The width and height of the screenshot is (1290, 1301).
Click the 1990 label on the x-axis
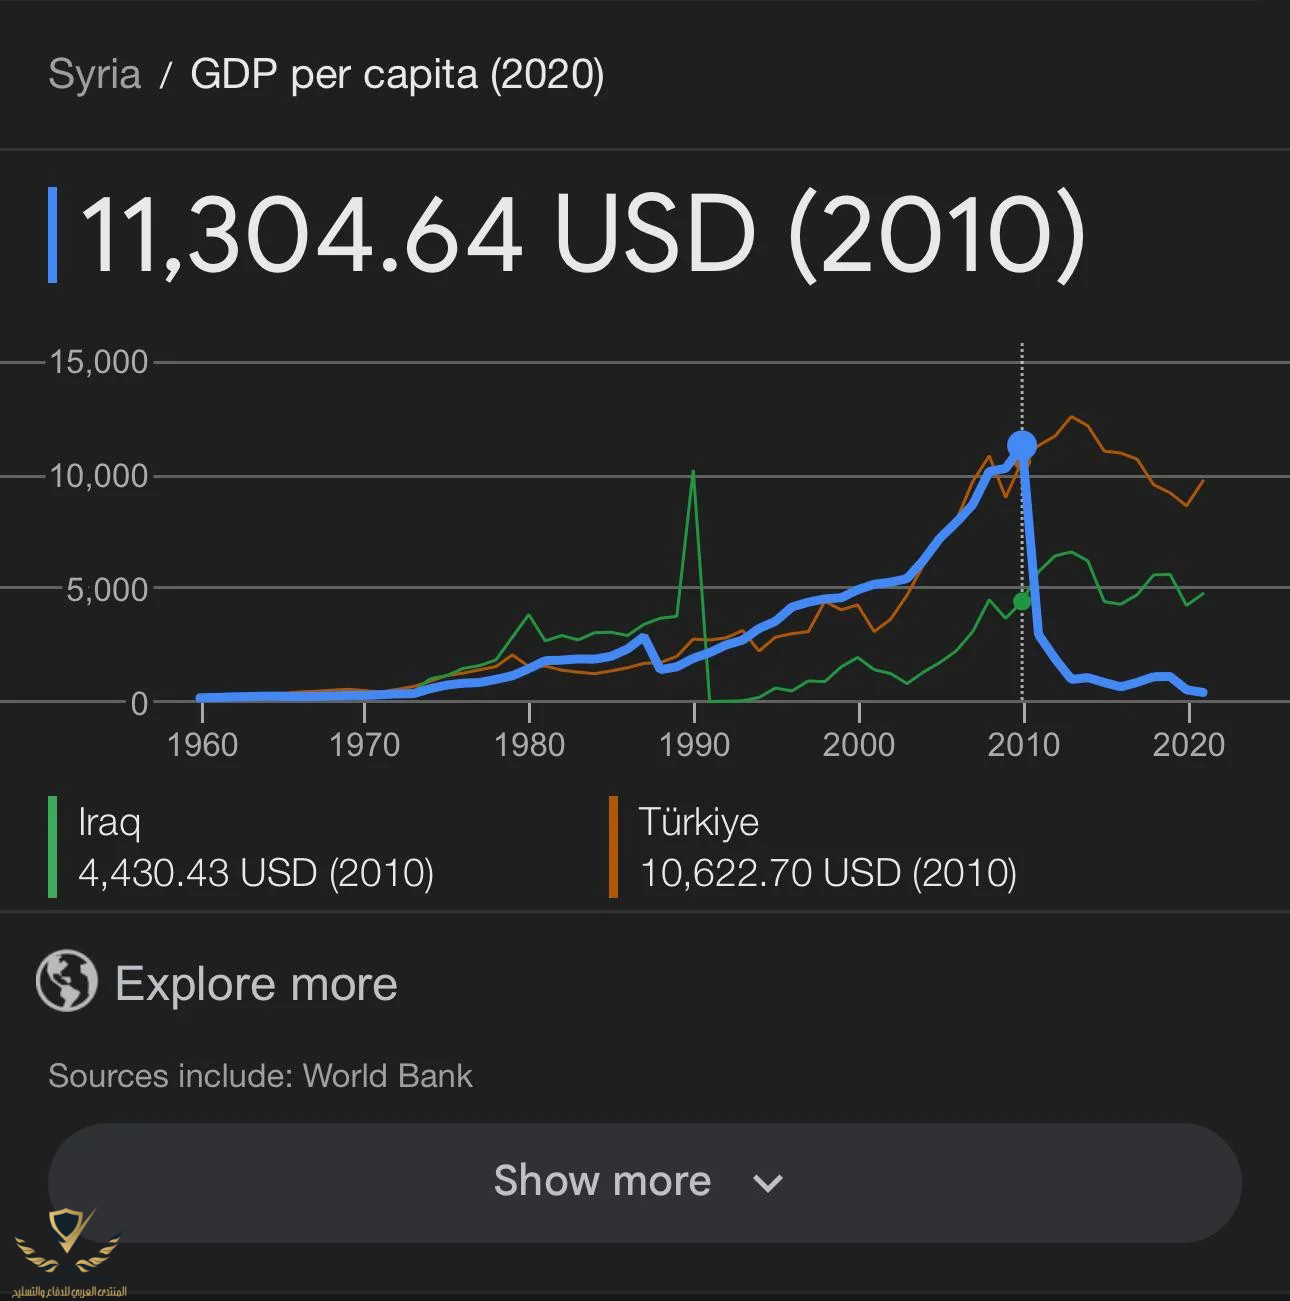[694, 745]
